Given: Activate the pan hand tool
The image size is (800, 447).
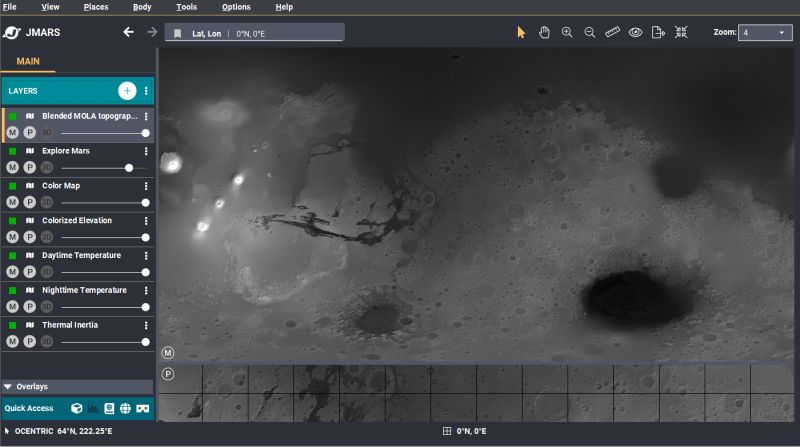Looking at the screenshot, I should pyautogui.click(x=544, y=33).
